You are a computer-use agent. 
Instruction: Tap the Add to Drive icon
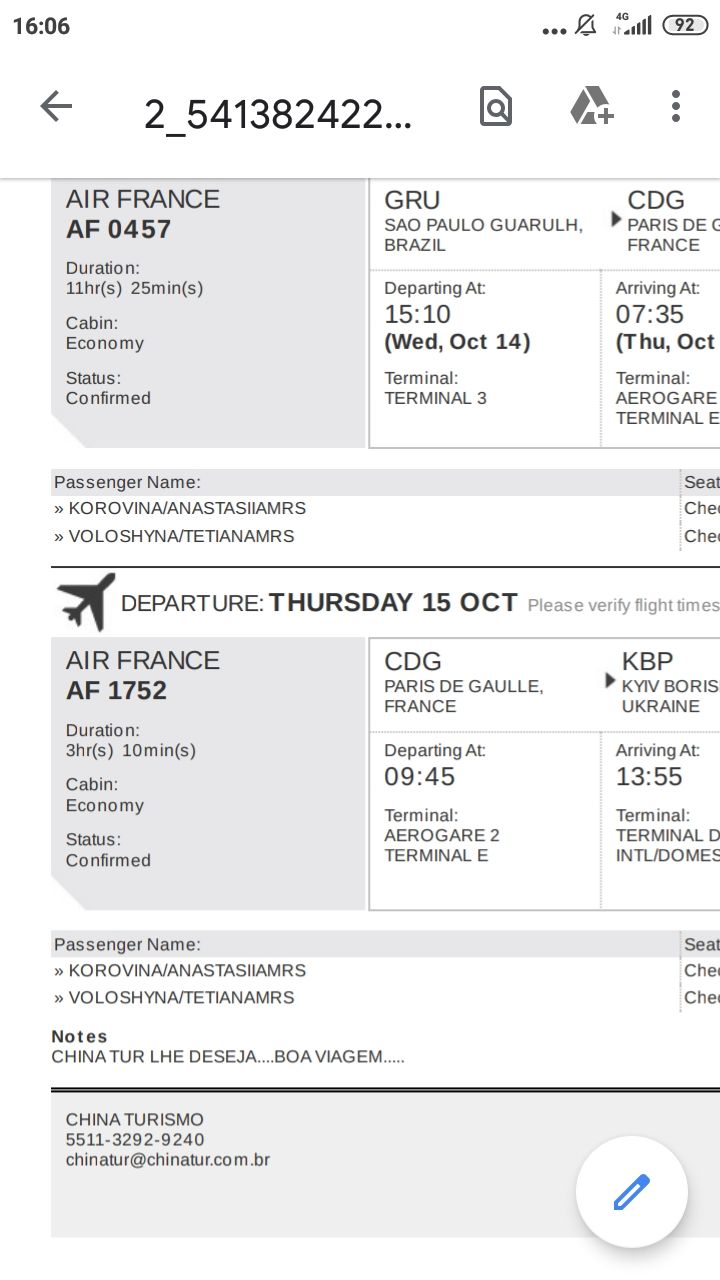point(591,106)
